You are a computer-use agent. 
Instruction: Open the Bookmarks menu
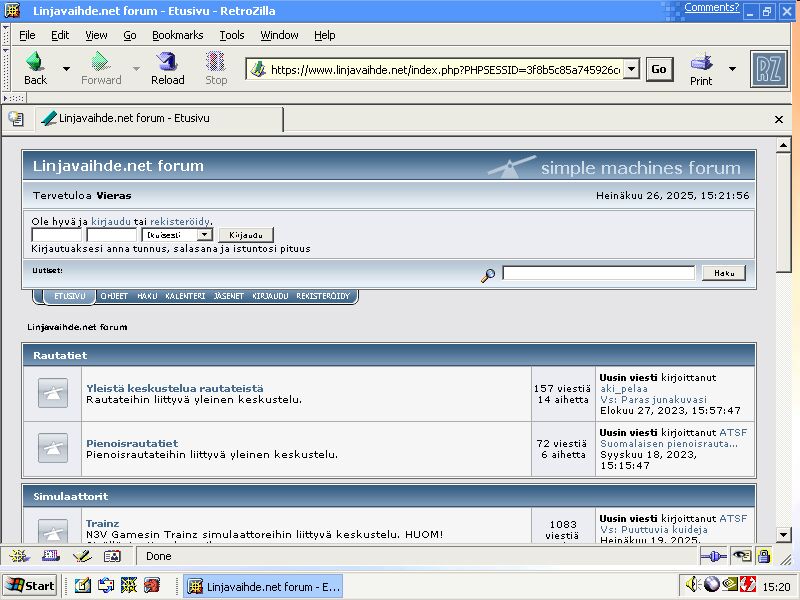177,35
